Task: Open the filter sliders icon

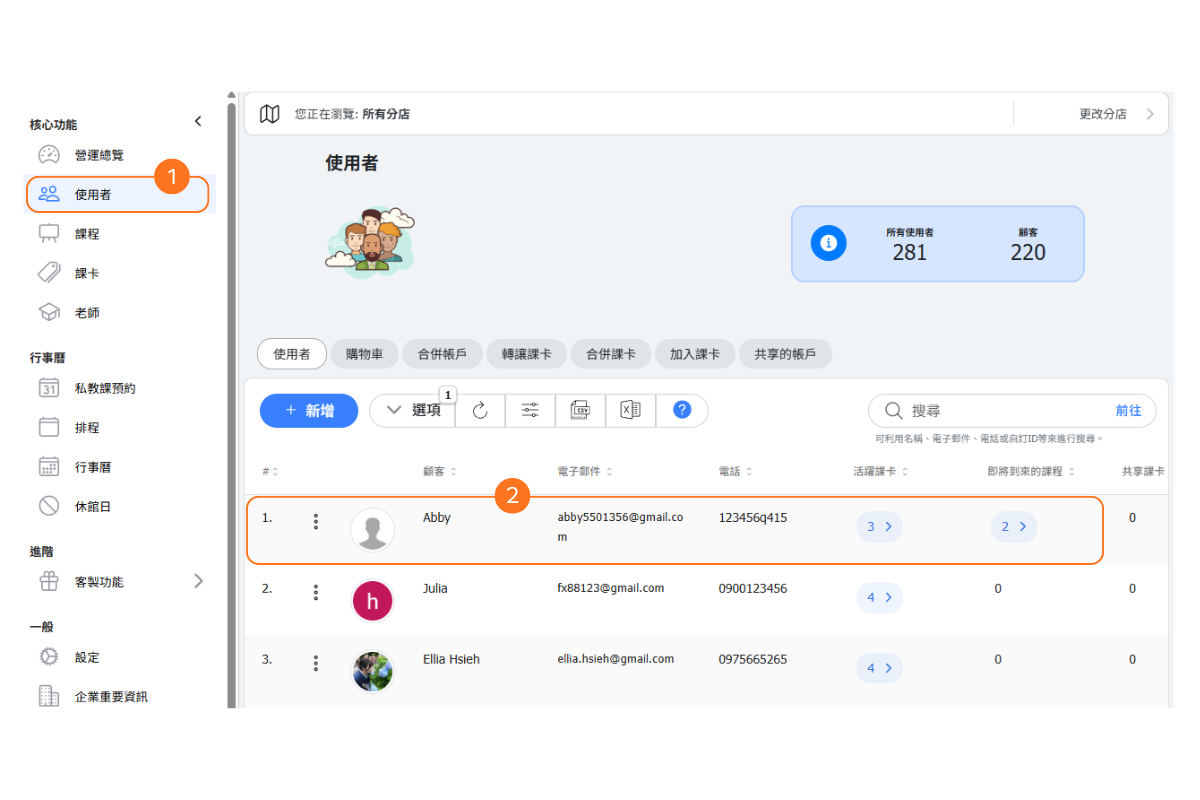Action: [530, 410]
